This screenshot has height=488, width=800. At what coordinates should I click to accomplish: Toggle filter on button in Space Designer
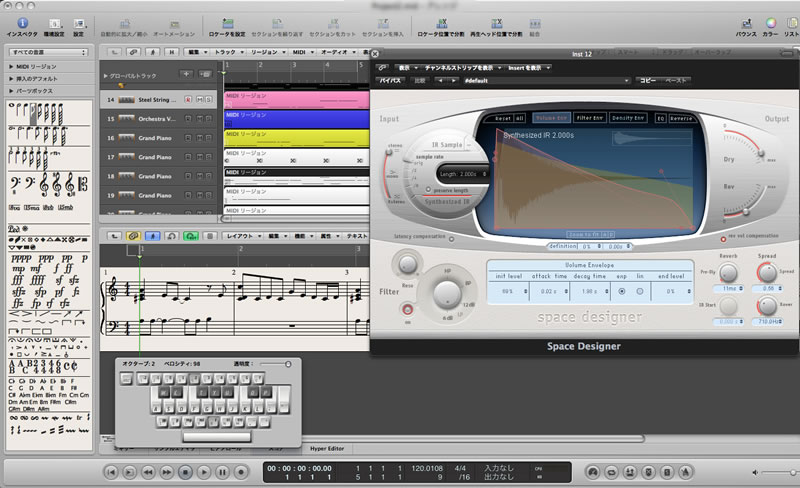[x=407, y=308]
